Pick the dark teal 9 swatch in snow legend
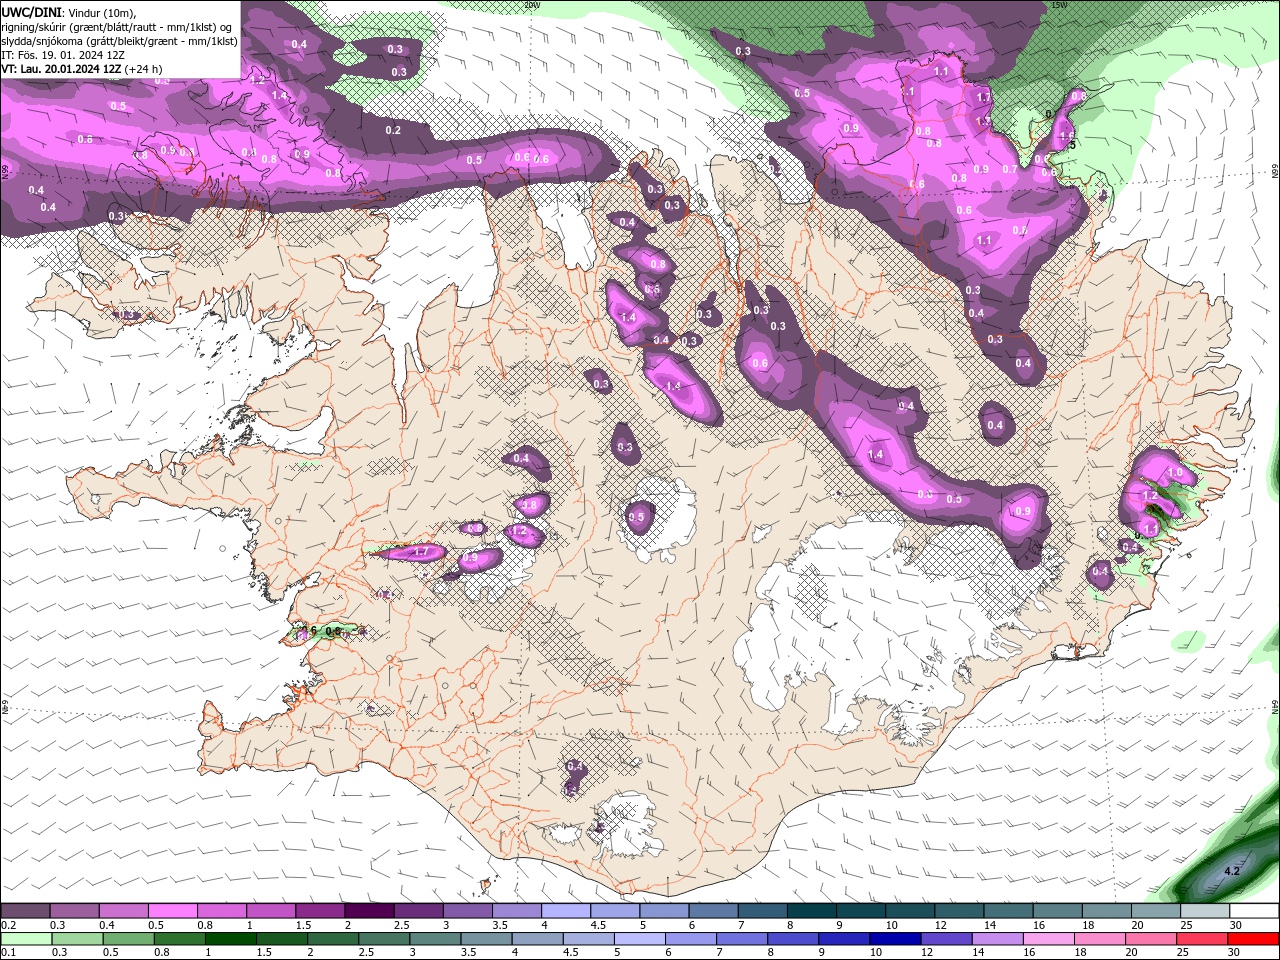Image resolution: width=1280 pixels, height=960 pixels. point(861,911)
